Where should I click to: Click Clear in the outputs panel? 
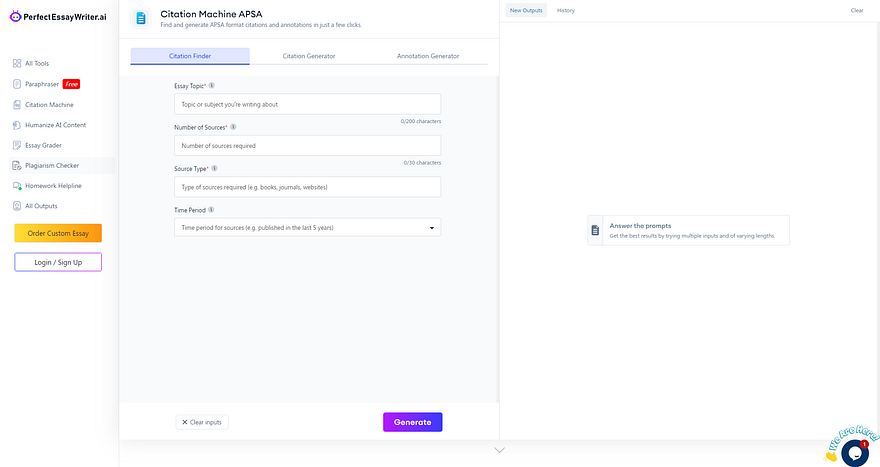pos(857,10)
